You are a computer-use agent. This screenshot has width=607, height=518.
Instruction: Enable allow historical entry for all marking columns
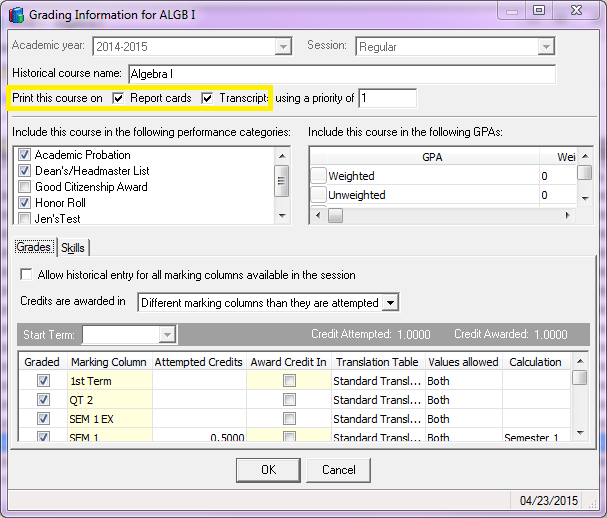(x=26, y=274)
